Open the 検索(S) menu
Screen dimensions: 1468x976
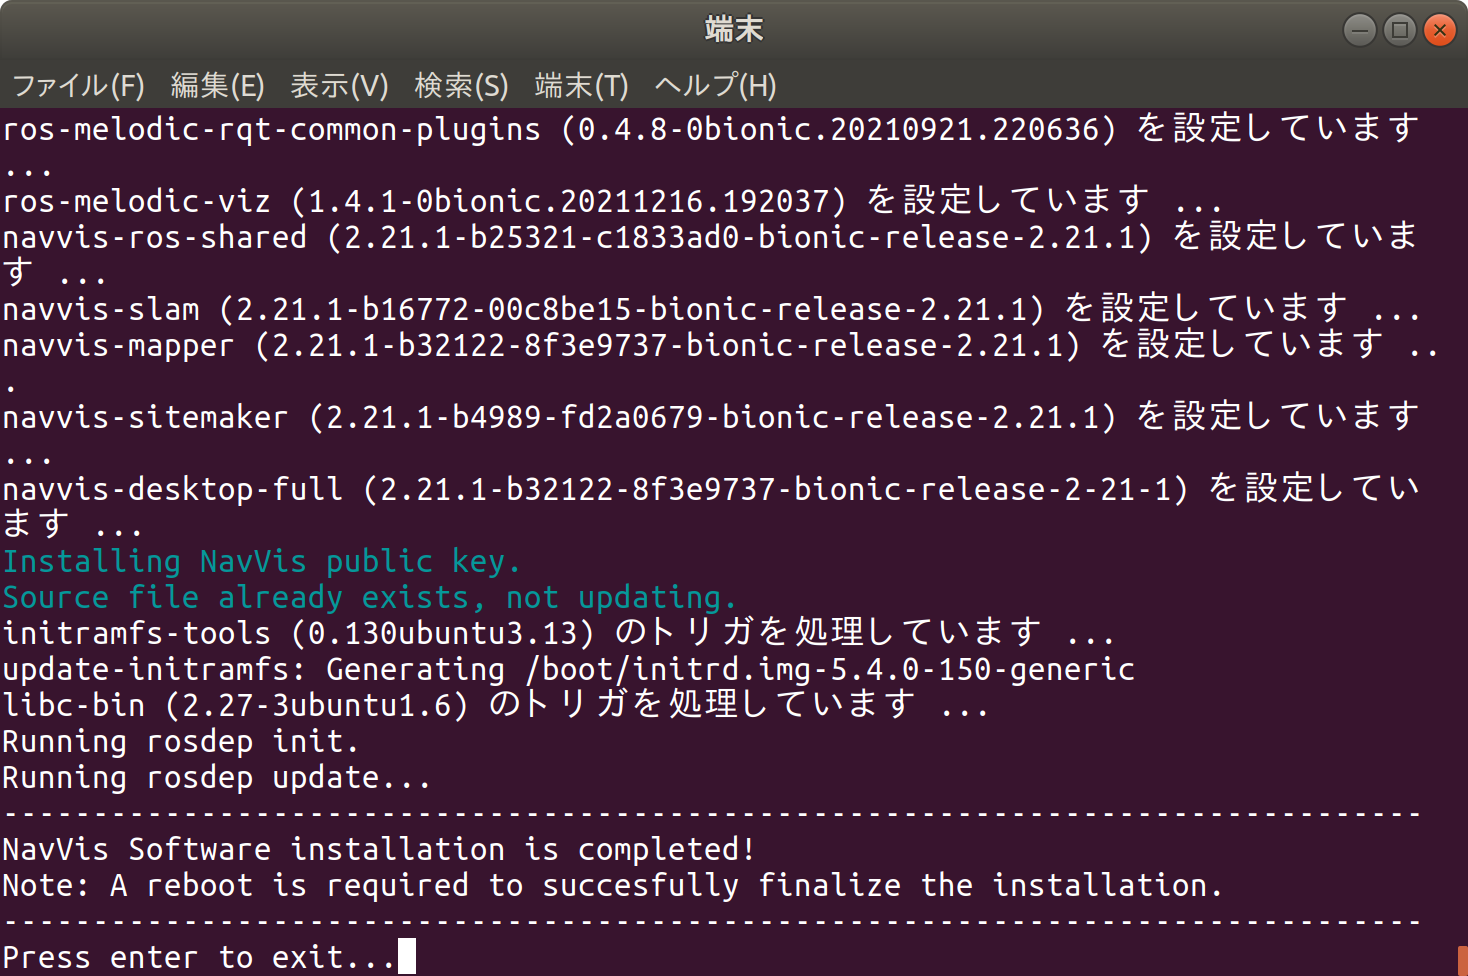click(x=461, y=86)
